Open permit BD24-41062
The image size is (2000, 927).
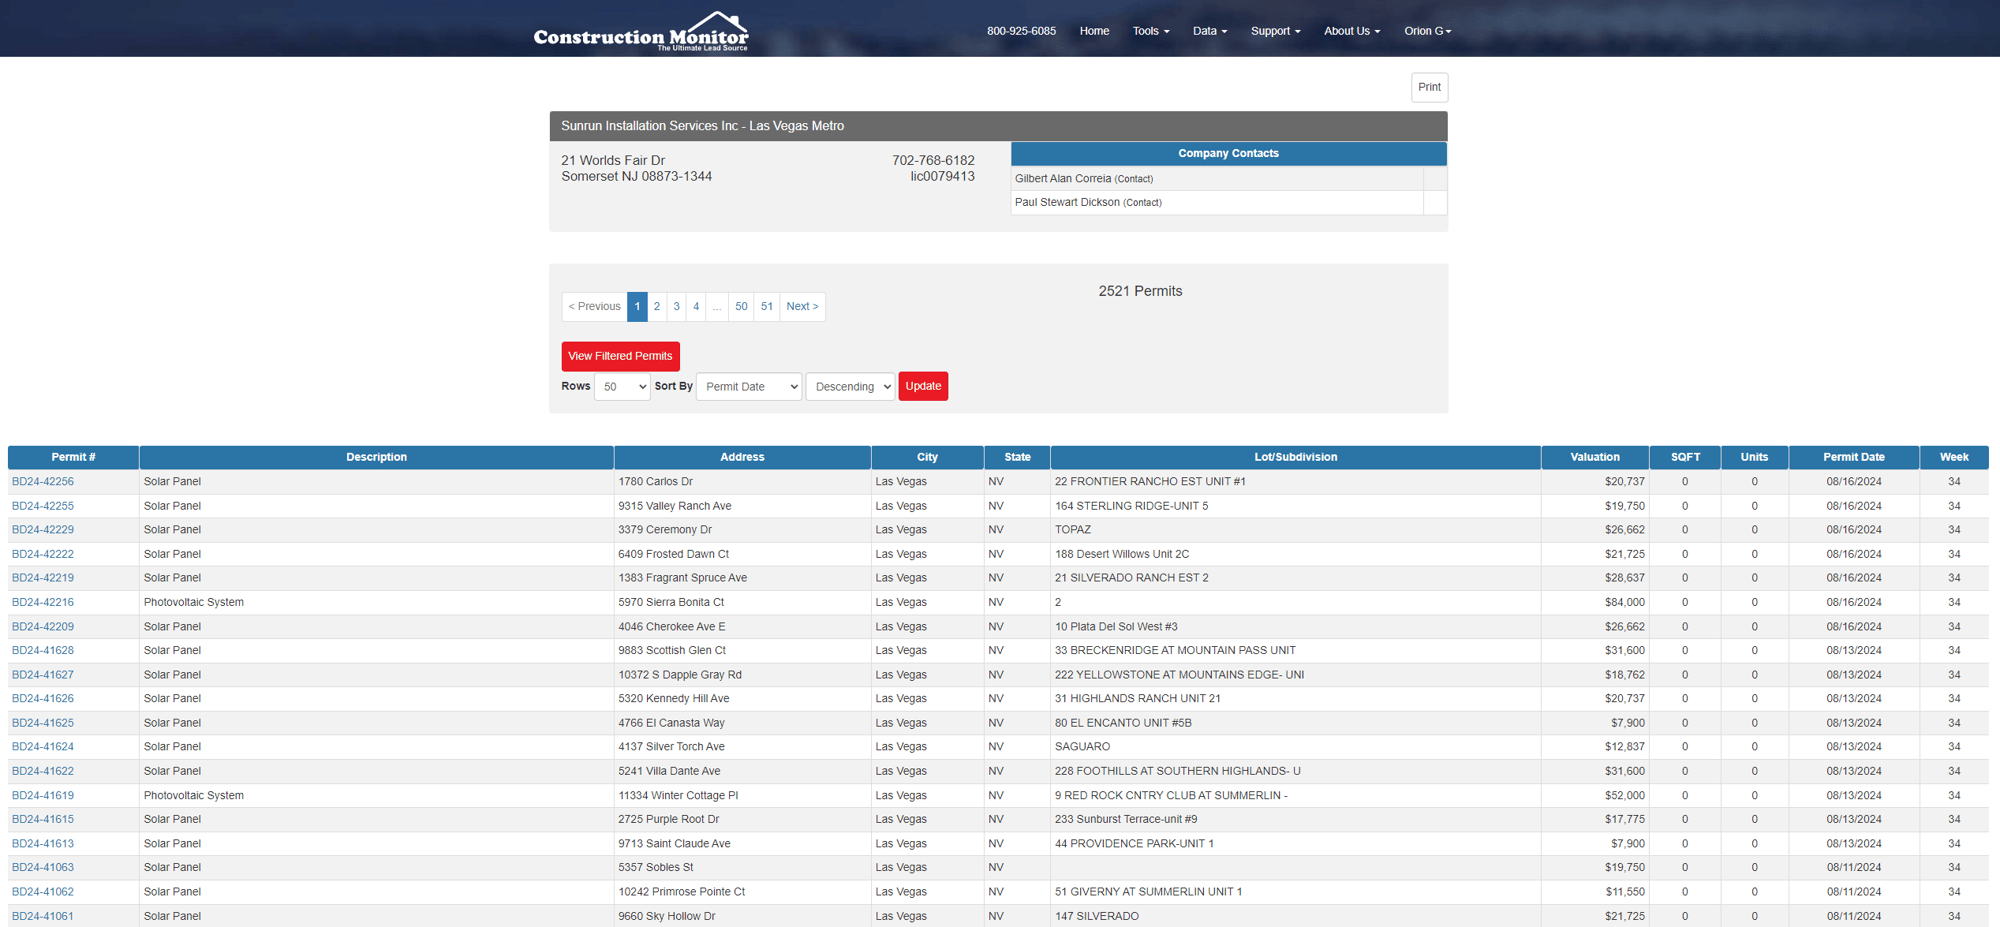point(43,892)
